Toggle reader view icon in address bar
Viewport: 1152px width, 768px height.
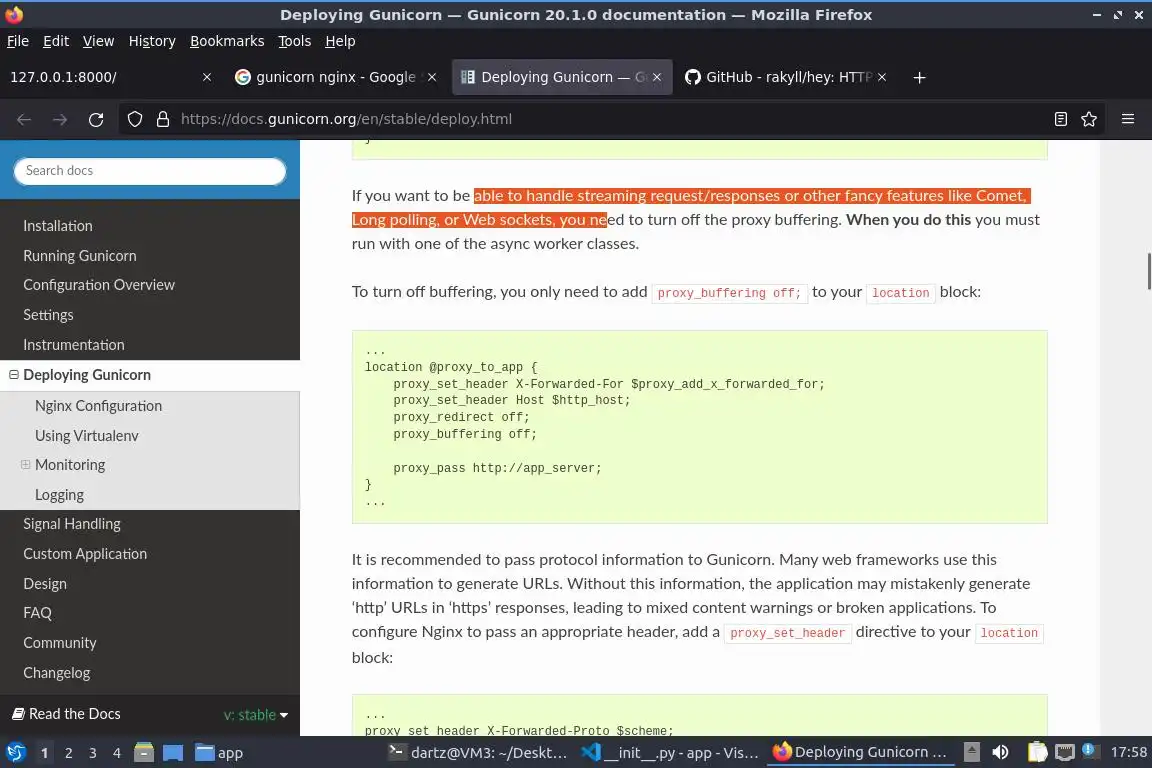tap(1060, 119)
